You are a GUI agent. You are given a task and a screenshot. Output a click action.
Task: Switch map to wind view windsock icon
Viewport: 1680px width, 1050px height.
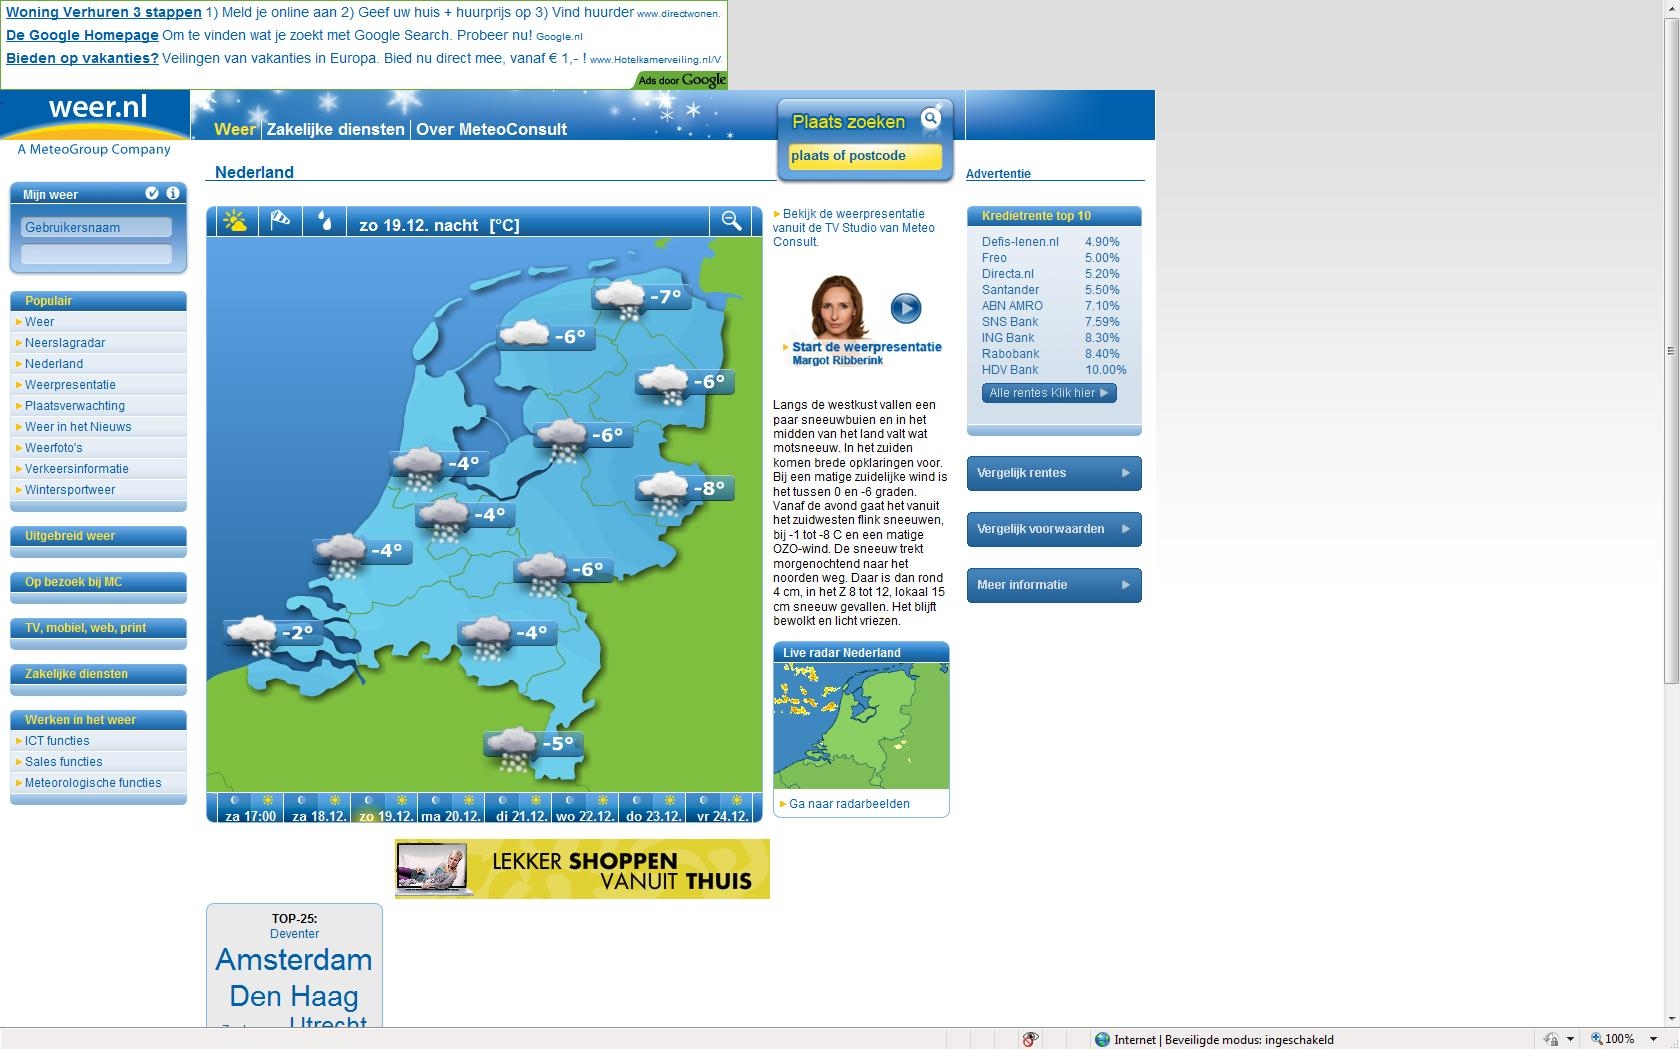[x=281, y=221]
